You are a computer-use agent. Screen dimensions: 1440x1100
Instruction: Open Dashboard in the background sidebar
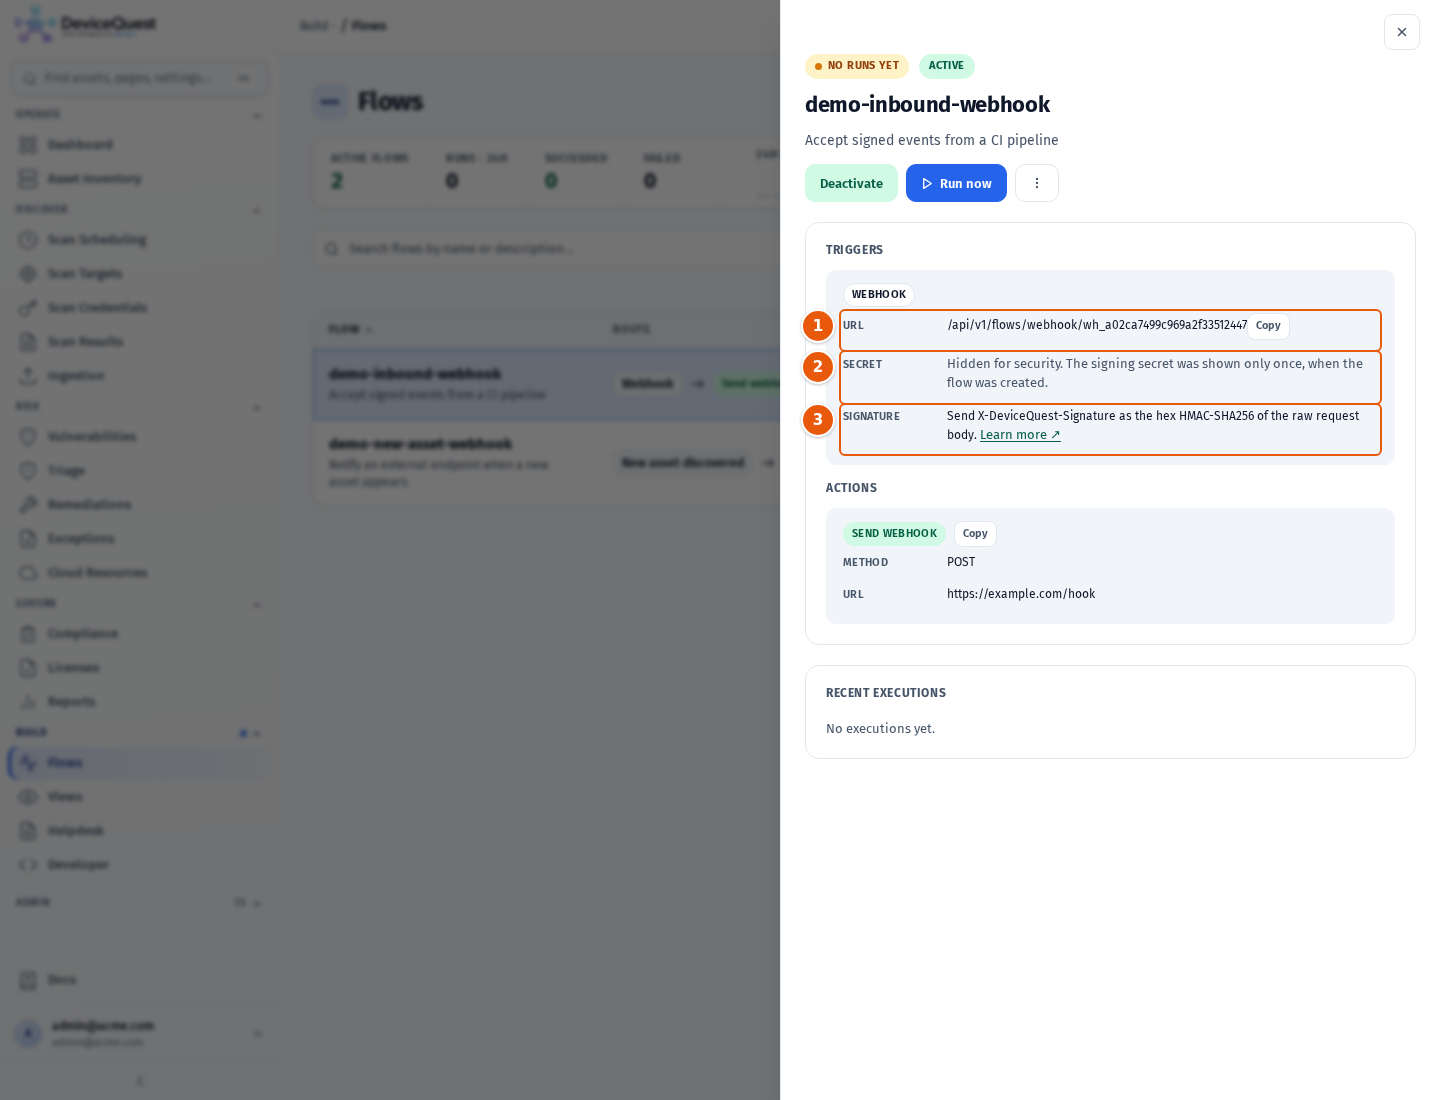tap(138, 145)
